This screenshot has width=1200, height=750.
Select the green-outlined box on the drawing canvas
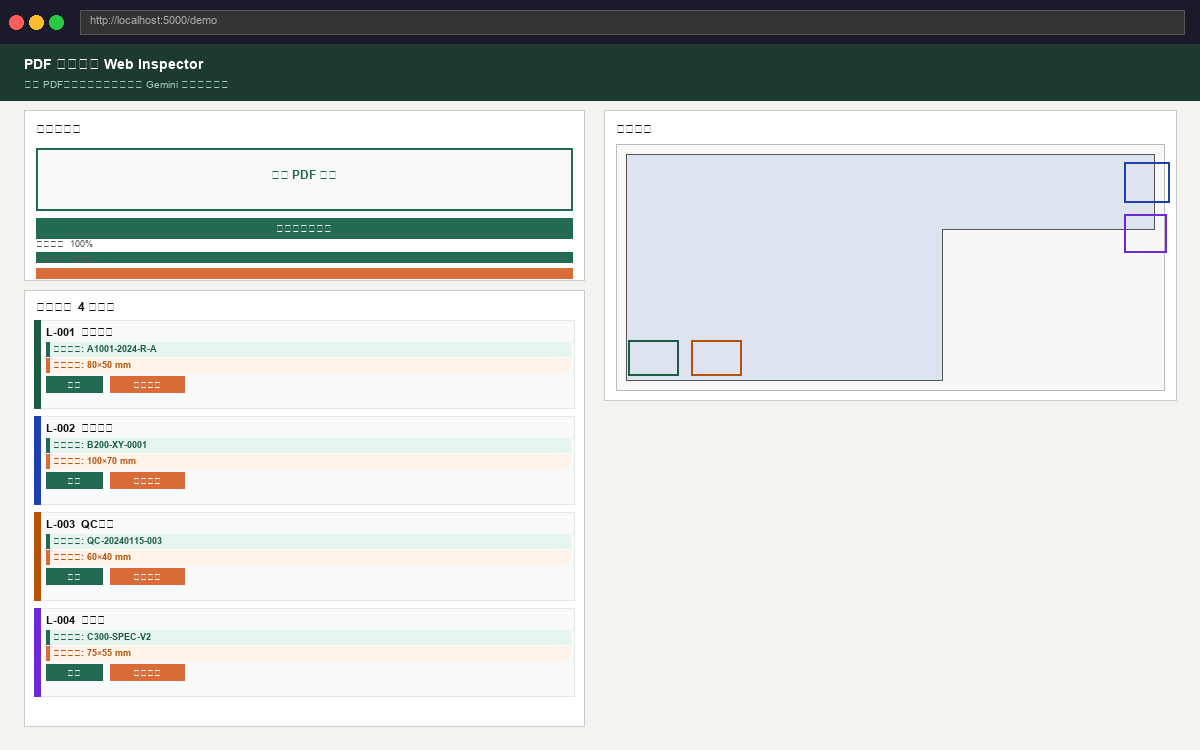tap(653, 358)
